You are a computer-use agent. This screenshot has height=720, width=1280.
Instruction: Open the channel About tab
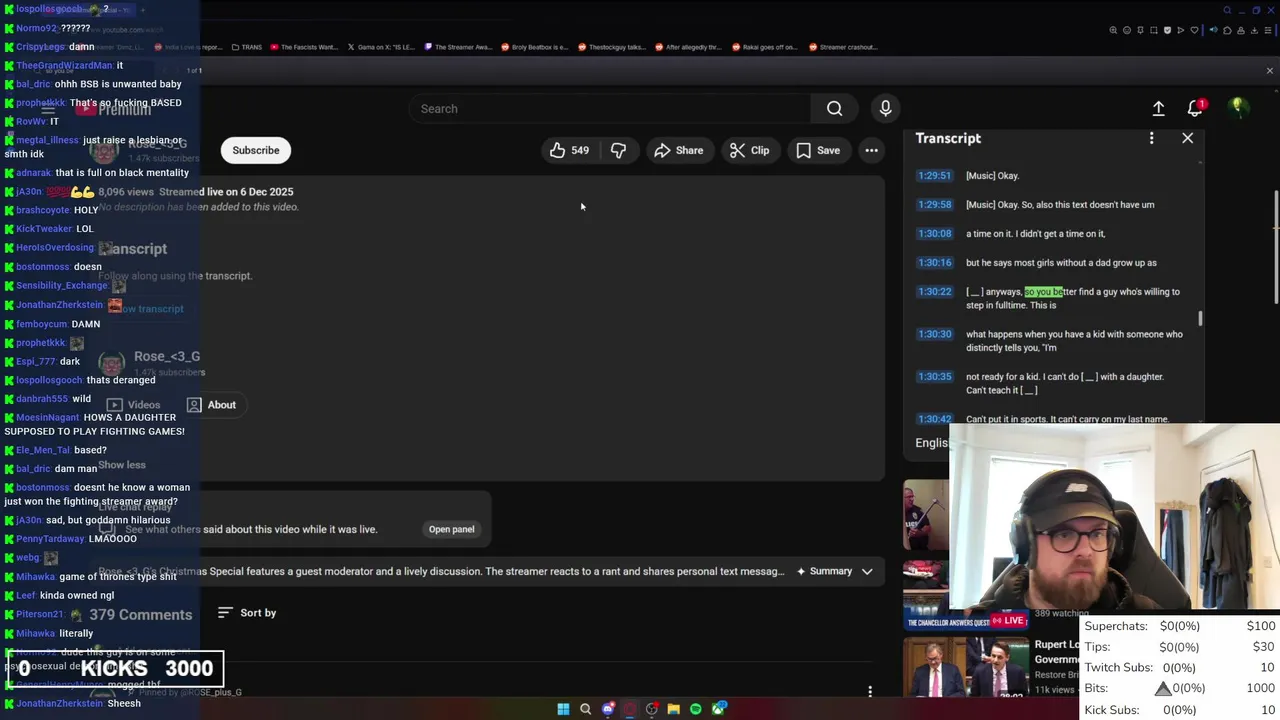[211, 405]
